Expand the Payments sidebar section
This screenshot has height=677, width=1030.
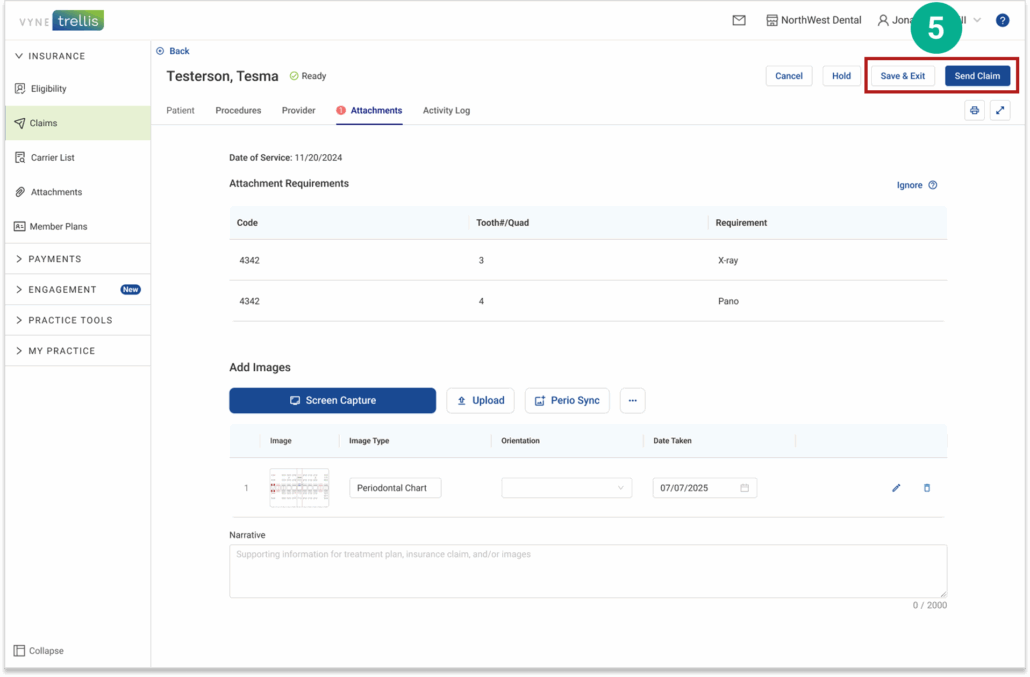pyautogui.click(x=55, y=259)
